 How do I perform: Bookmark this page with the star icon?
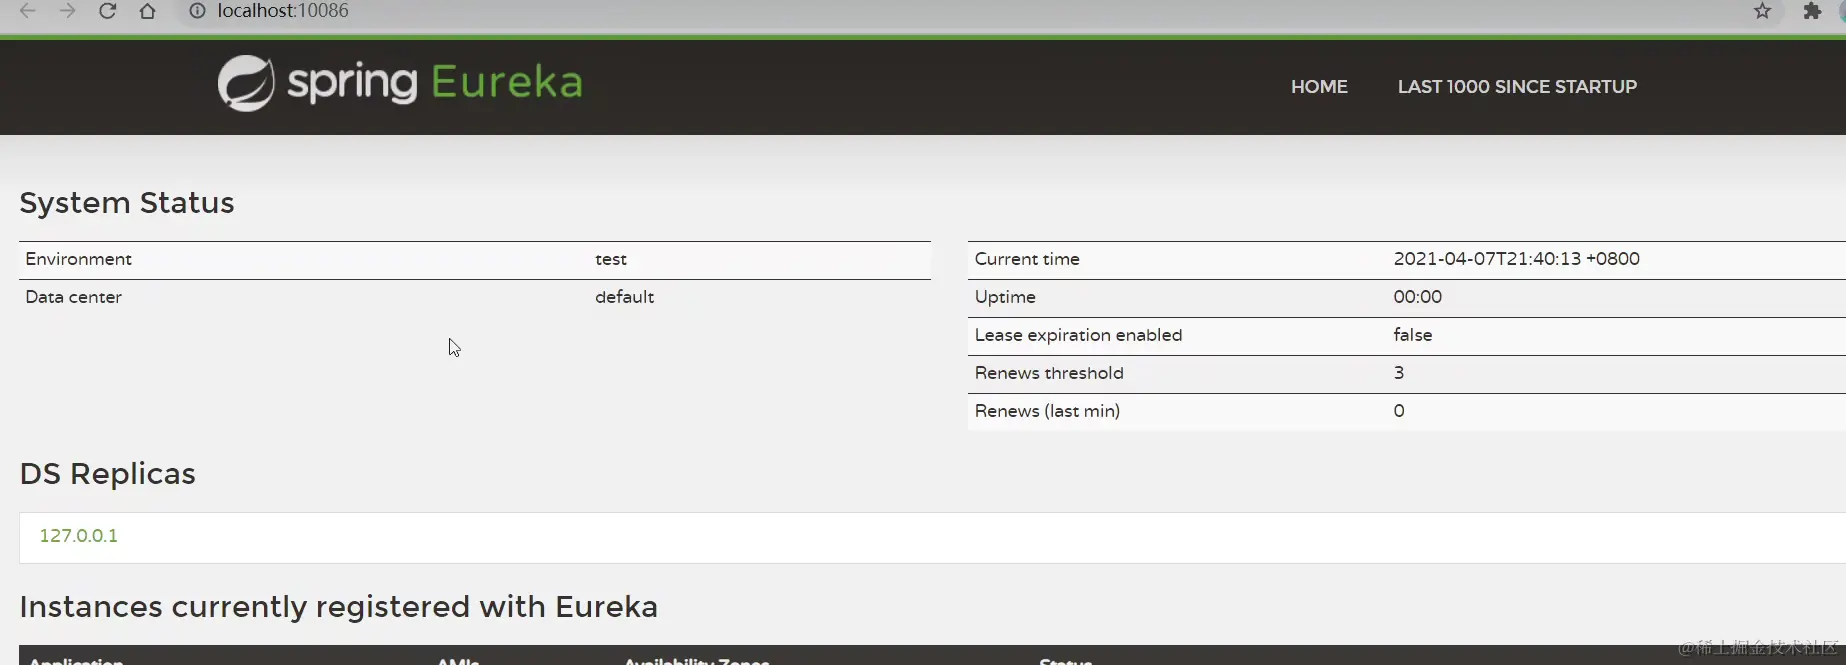pos(1762,11)
